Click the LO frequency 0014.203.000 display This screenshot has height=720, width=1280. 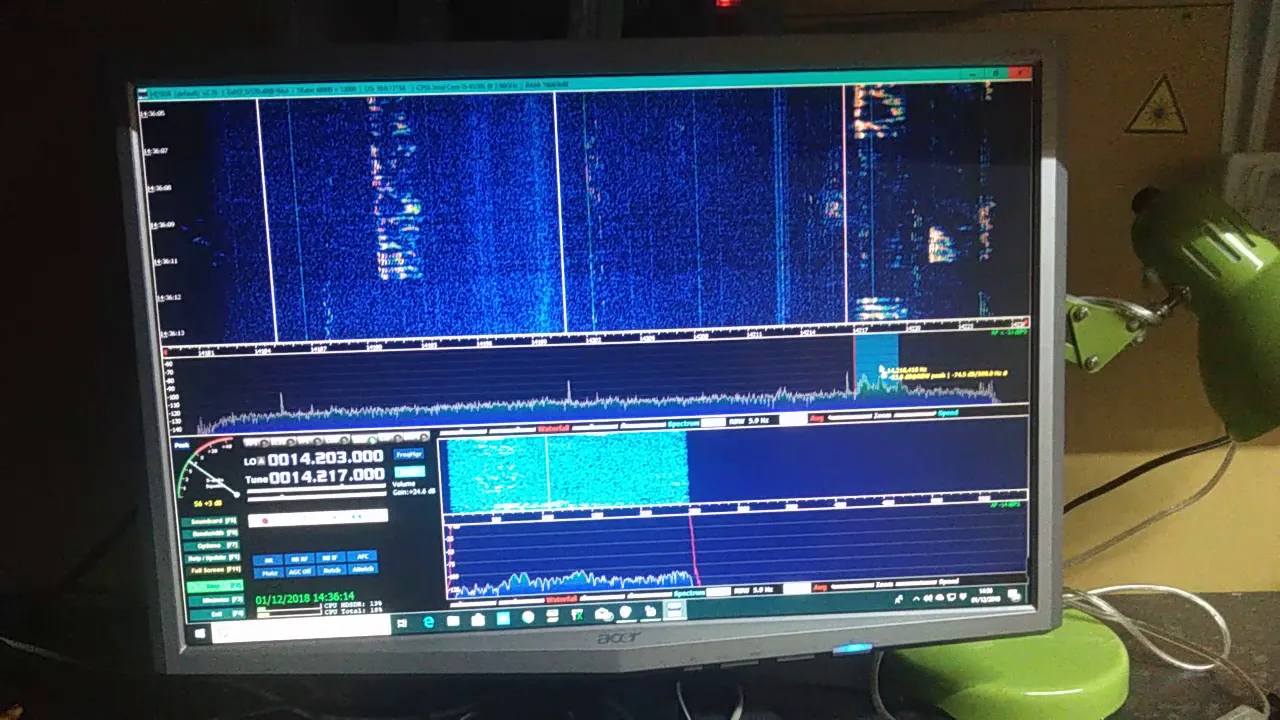326,458
